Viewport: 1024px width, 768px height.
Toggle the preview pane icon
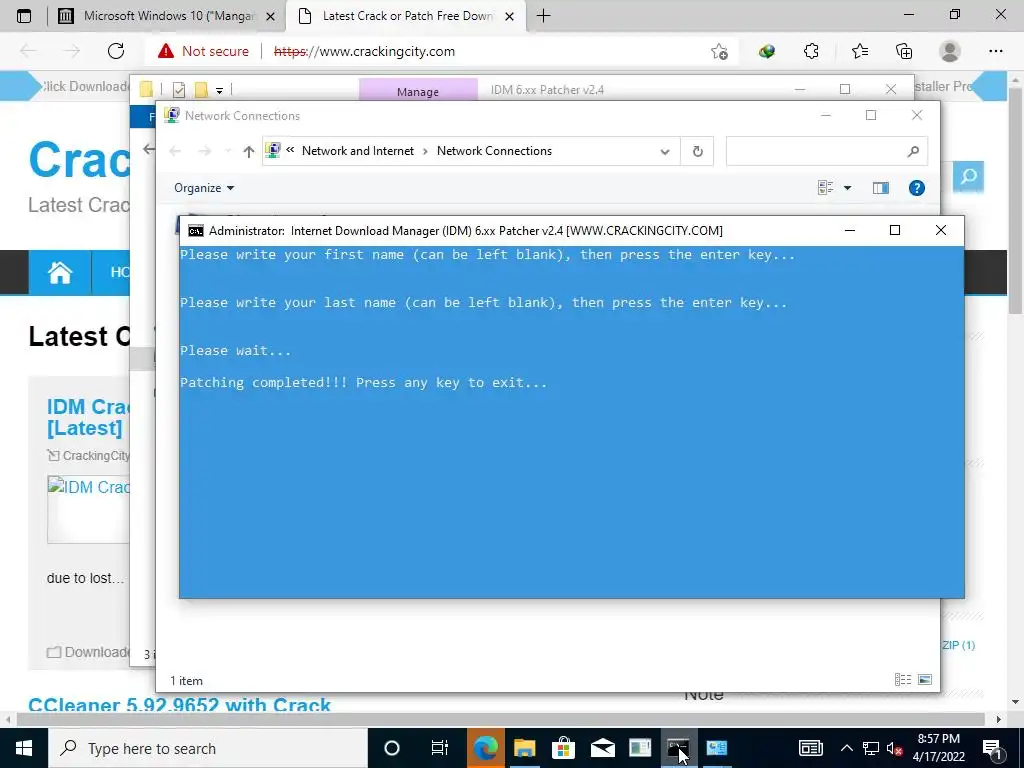coord(880,188)
